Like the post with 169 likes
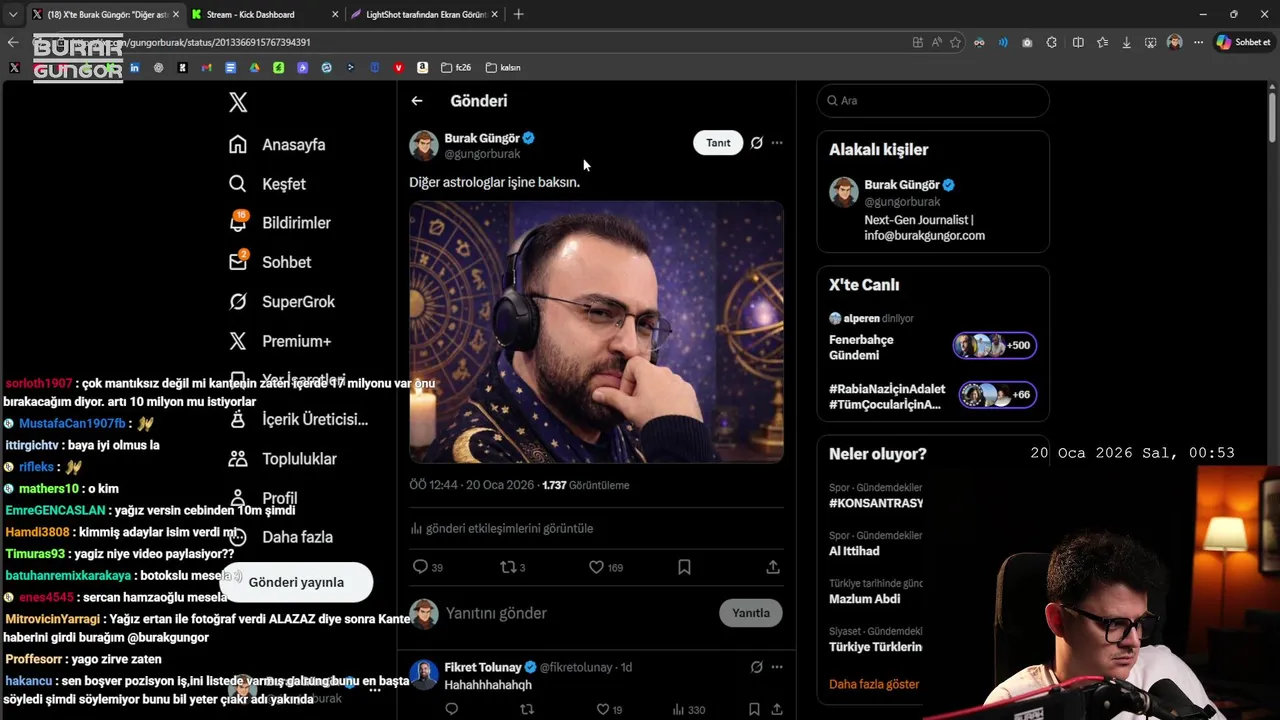Image resolution: width=1280 pixels, height=720 pixels. [596, 567]
